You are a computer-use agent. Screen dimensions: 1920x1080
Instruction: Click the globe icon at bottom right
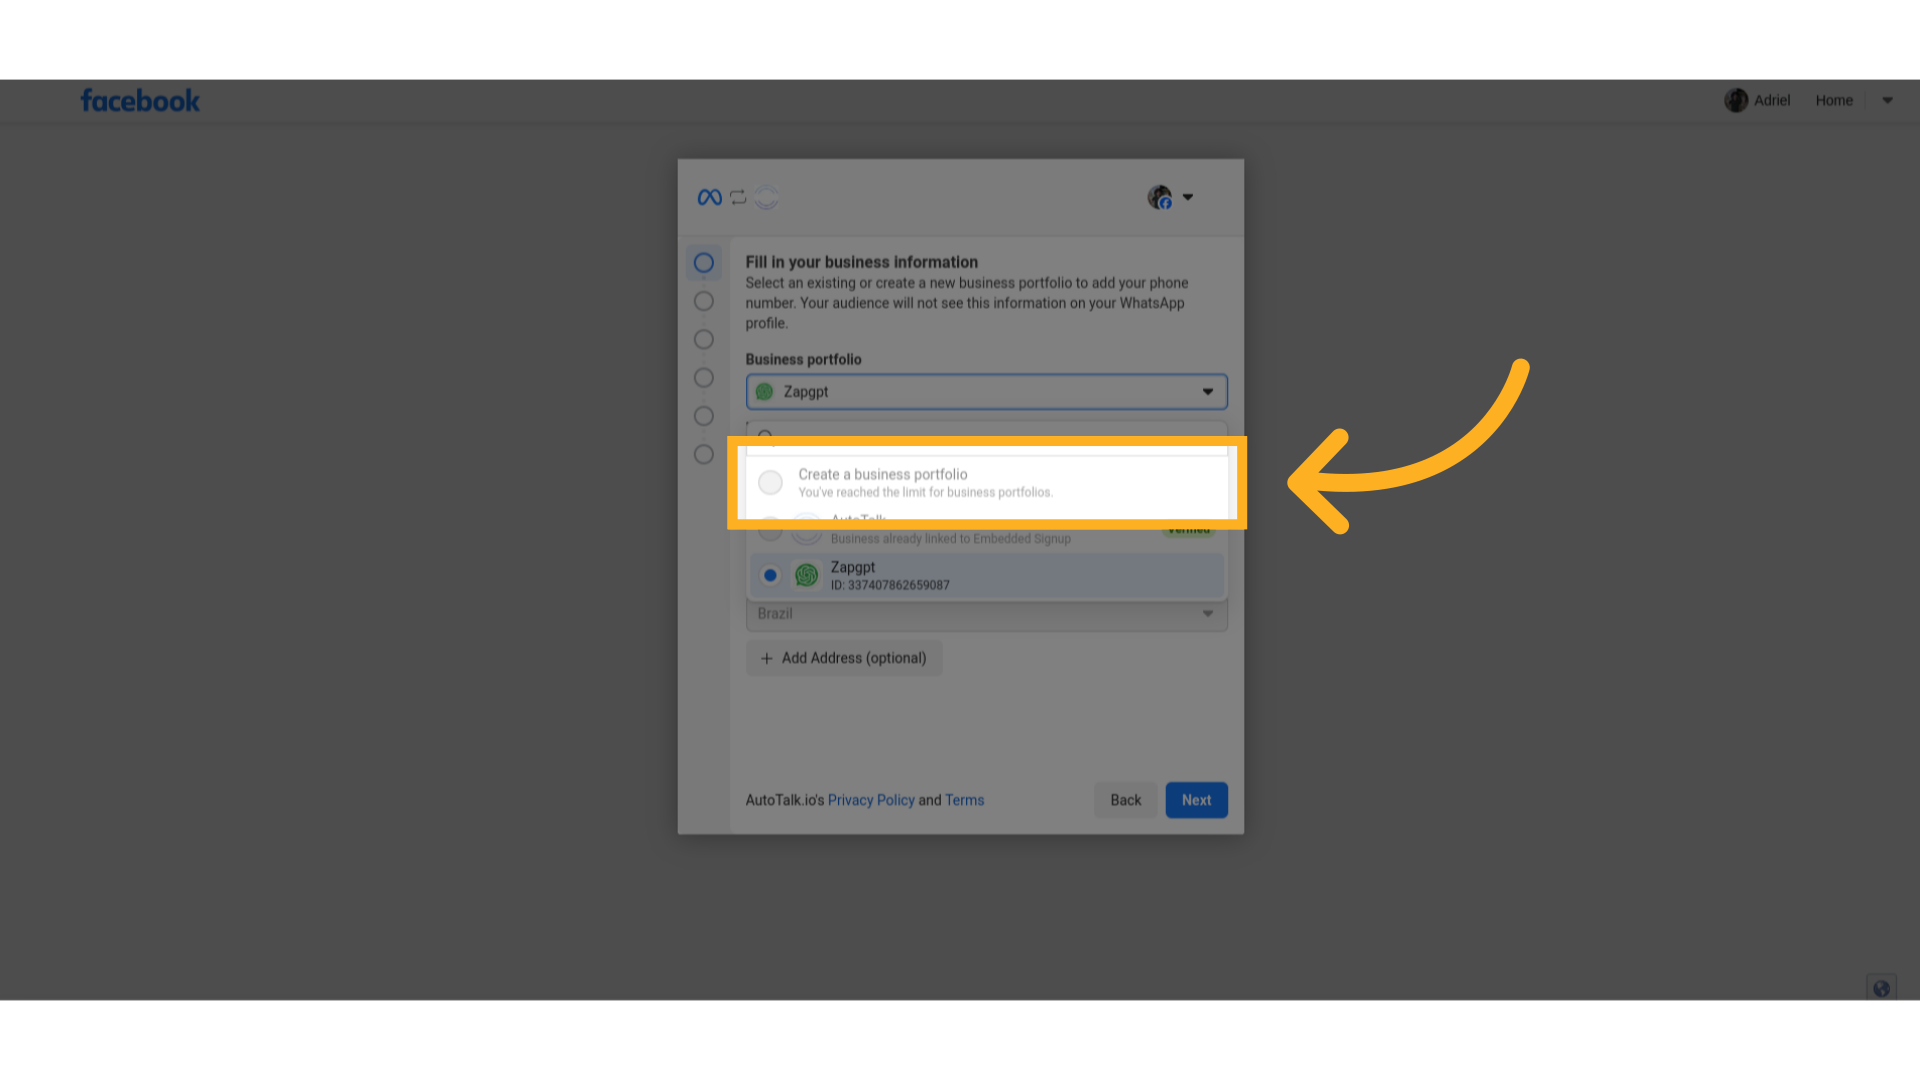[x=1881, y=988]
